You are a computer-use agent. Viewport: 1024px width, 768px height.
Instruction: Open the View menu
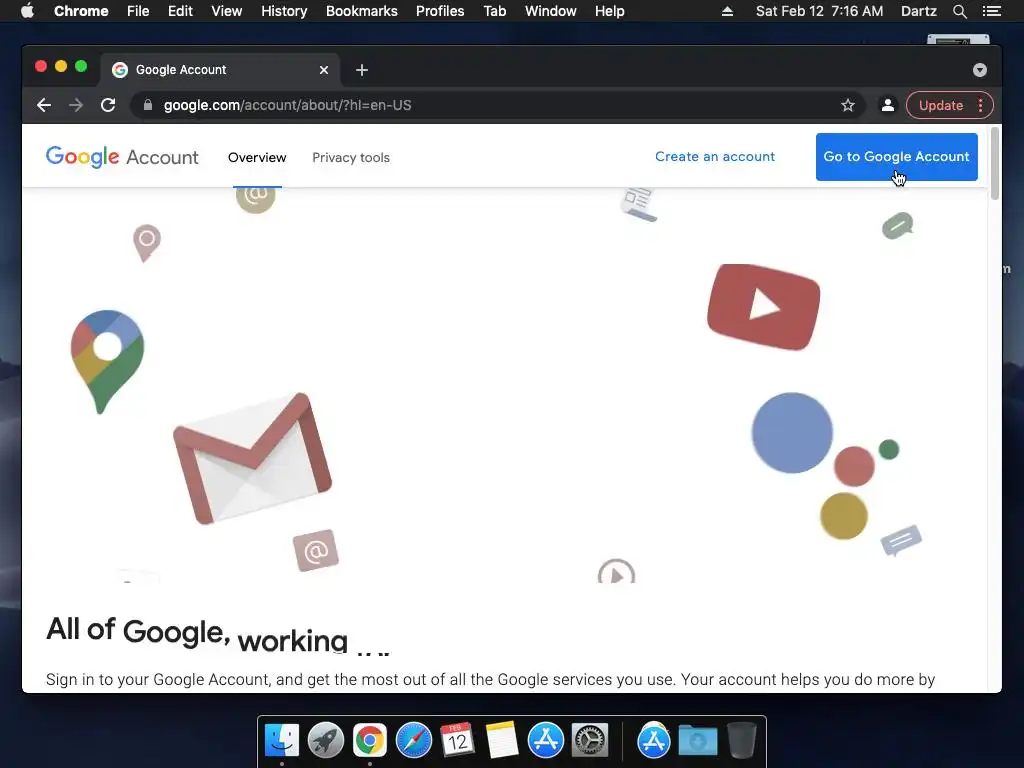pyautogui.click(x=227, y=11)
